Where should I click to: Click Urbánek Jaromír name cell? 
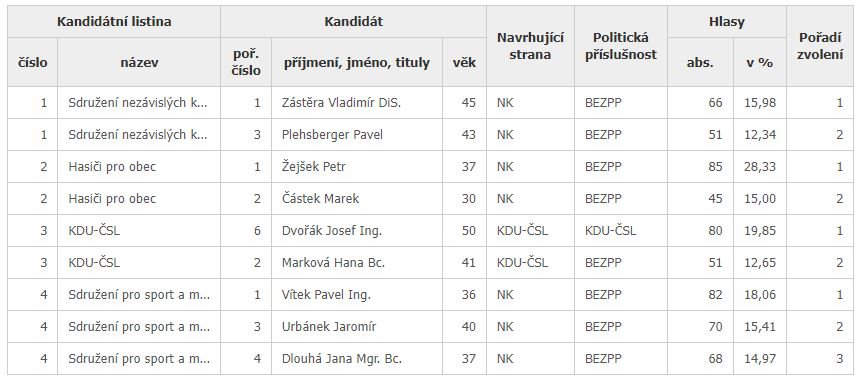point(357,327)
